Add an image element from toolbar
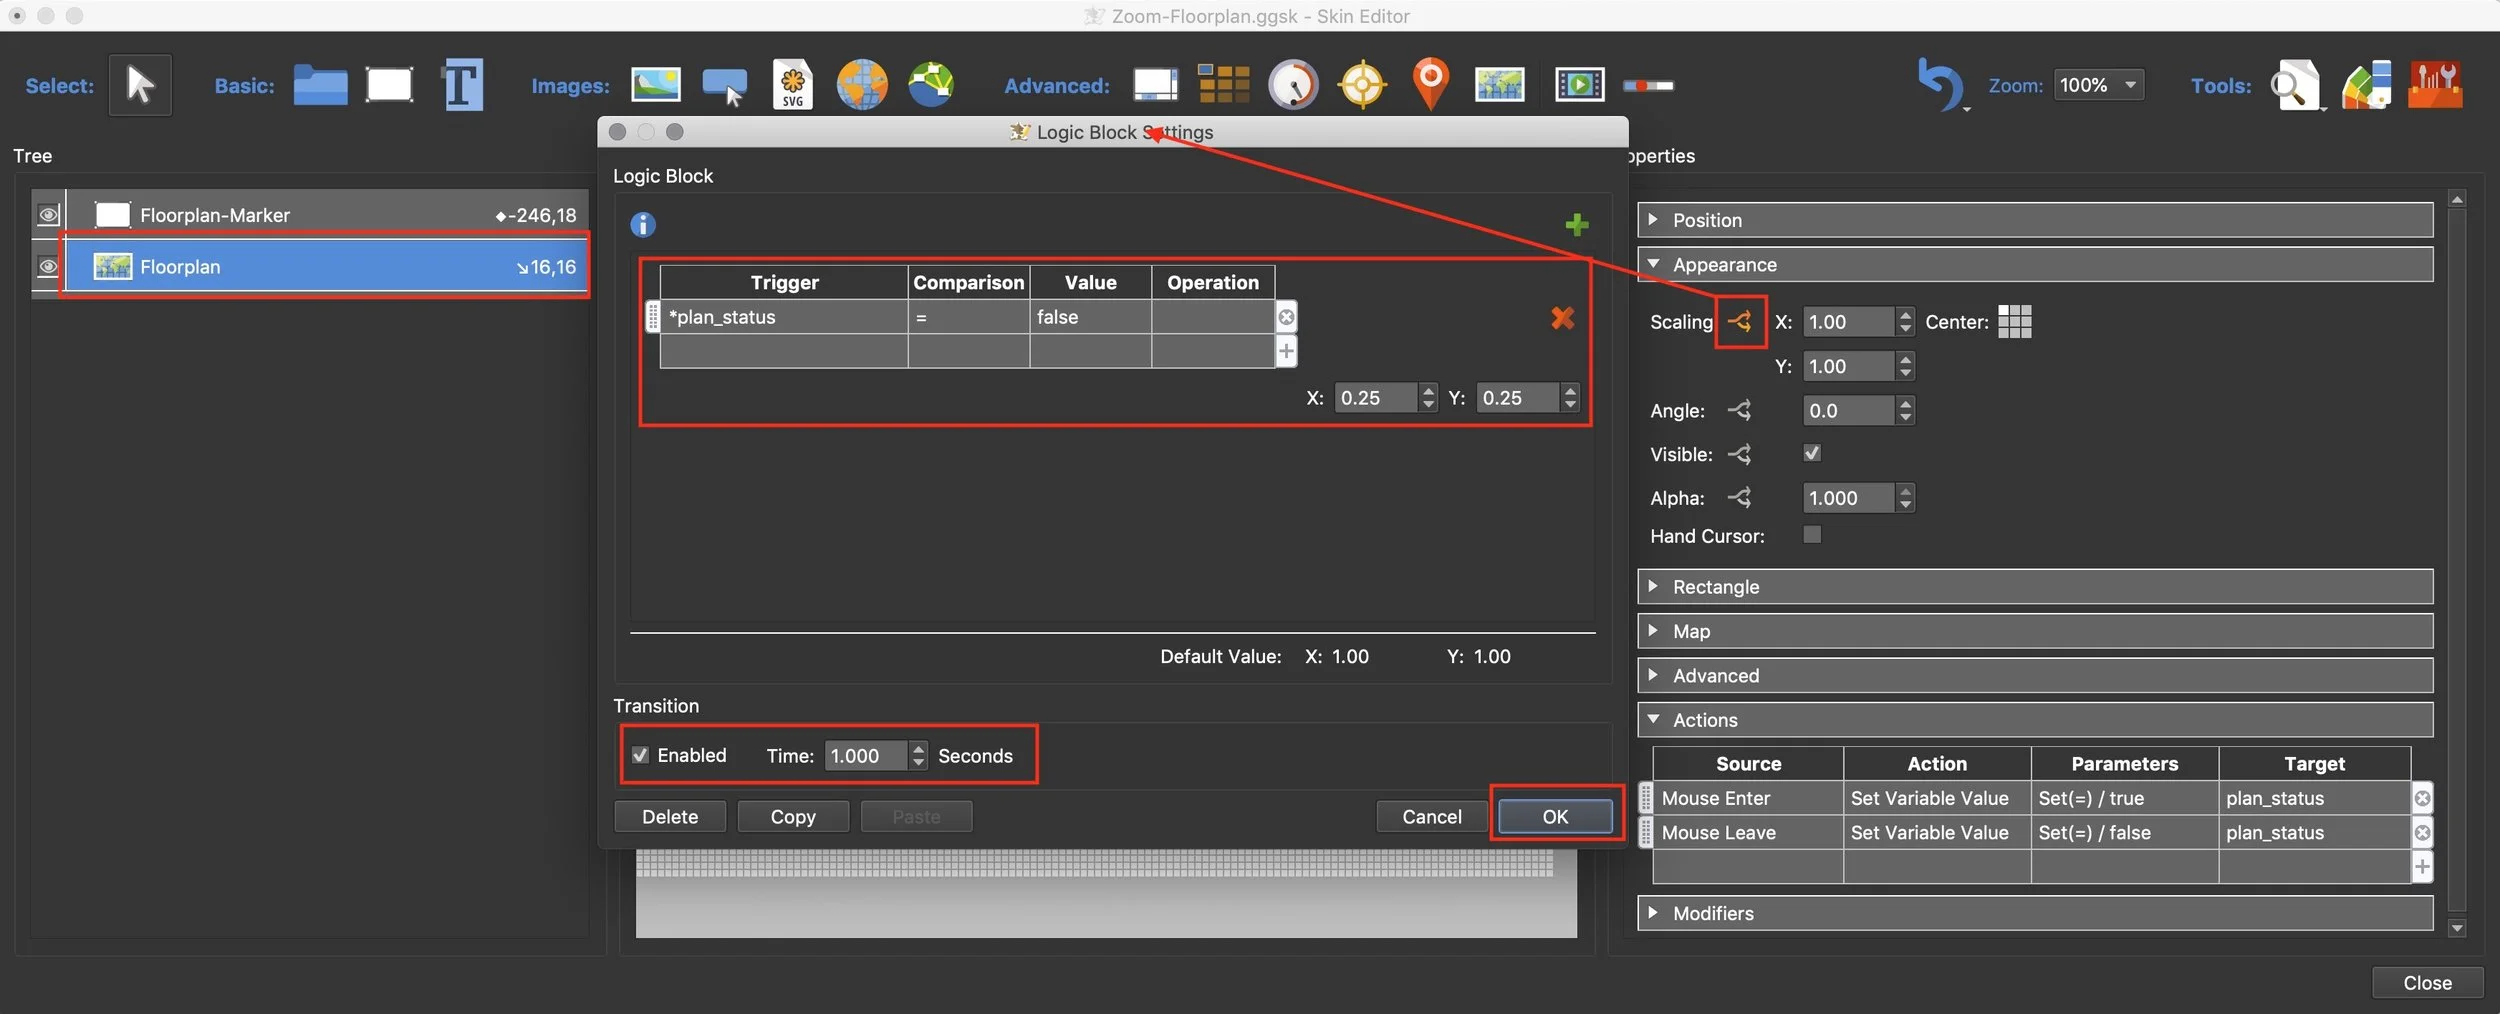The height and width of the screenshot is (1014, 2500). [656, 85]
